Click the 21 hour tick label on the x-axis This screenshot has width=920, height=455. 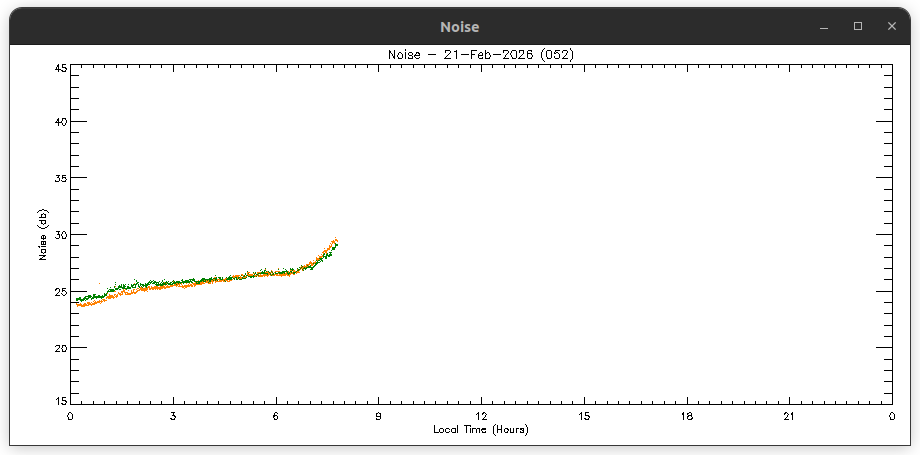coord(789,415)
